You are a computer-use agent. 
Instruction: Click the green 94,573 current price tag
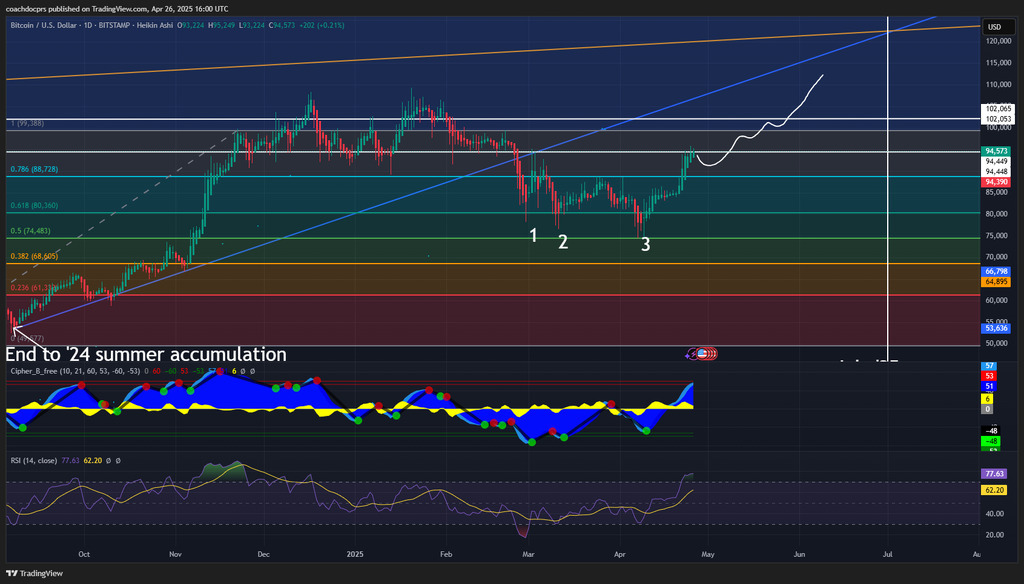coord(995,151)
